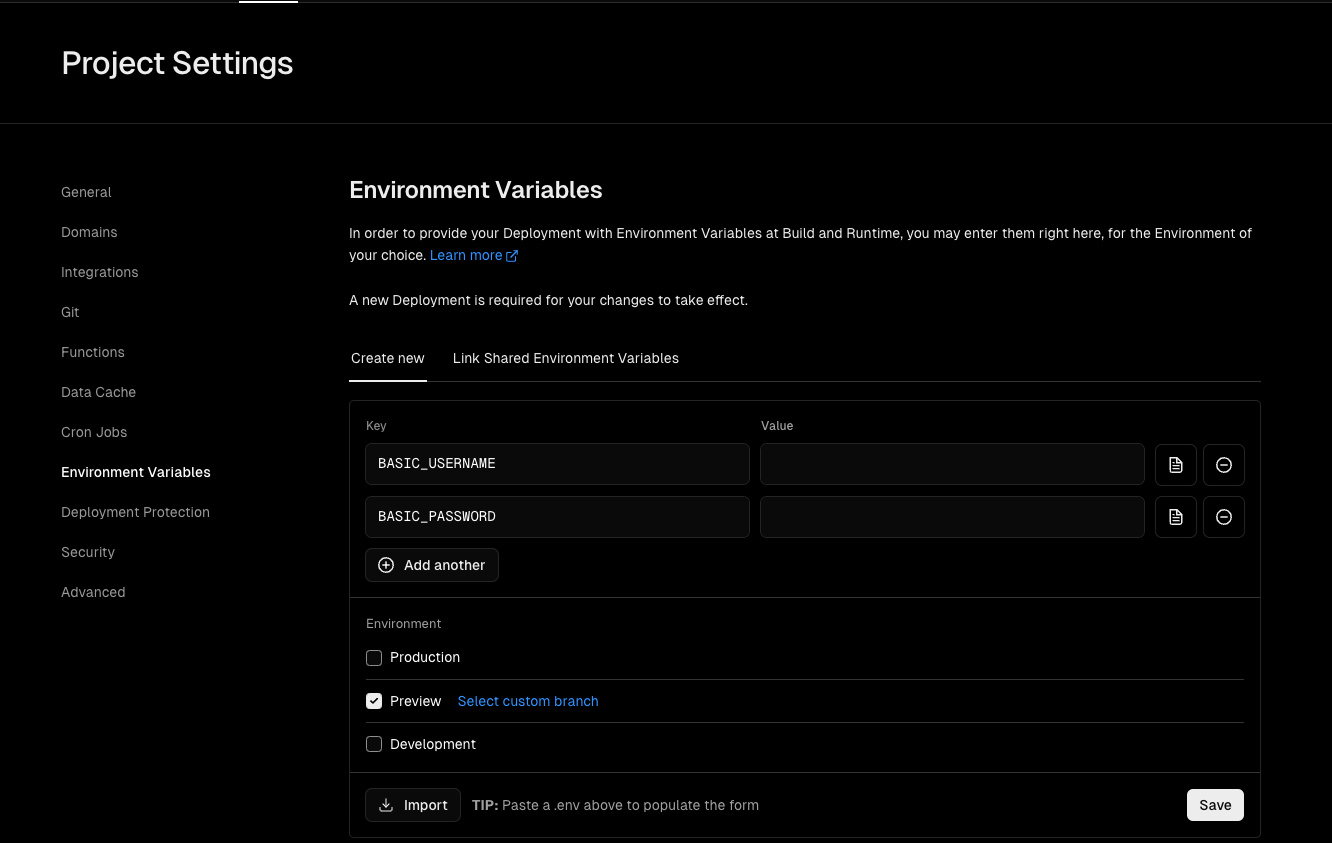Switch to the Create new tab
Screen dimensions: 1332x843
tap(388, 358)
